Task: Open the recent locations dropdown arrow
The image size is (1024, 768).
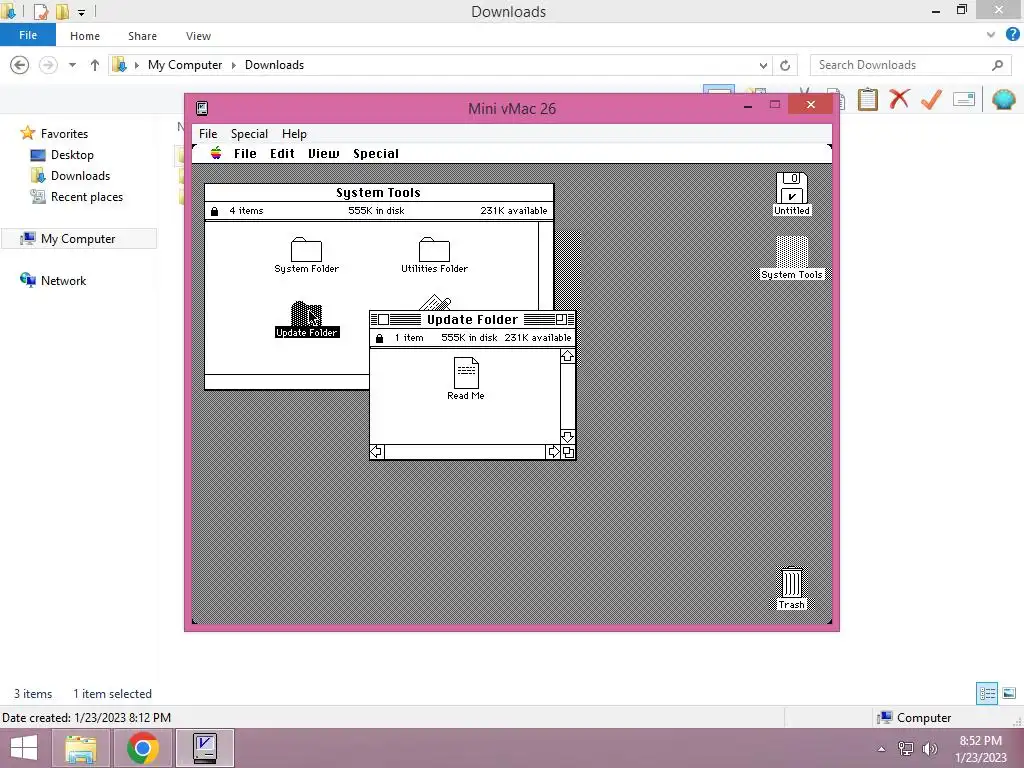Action: [72, 65]
